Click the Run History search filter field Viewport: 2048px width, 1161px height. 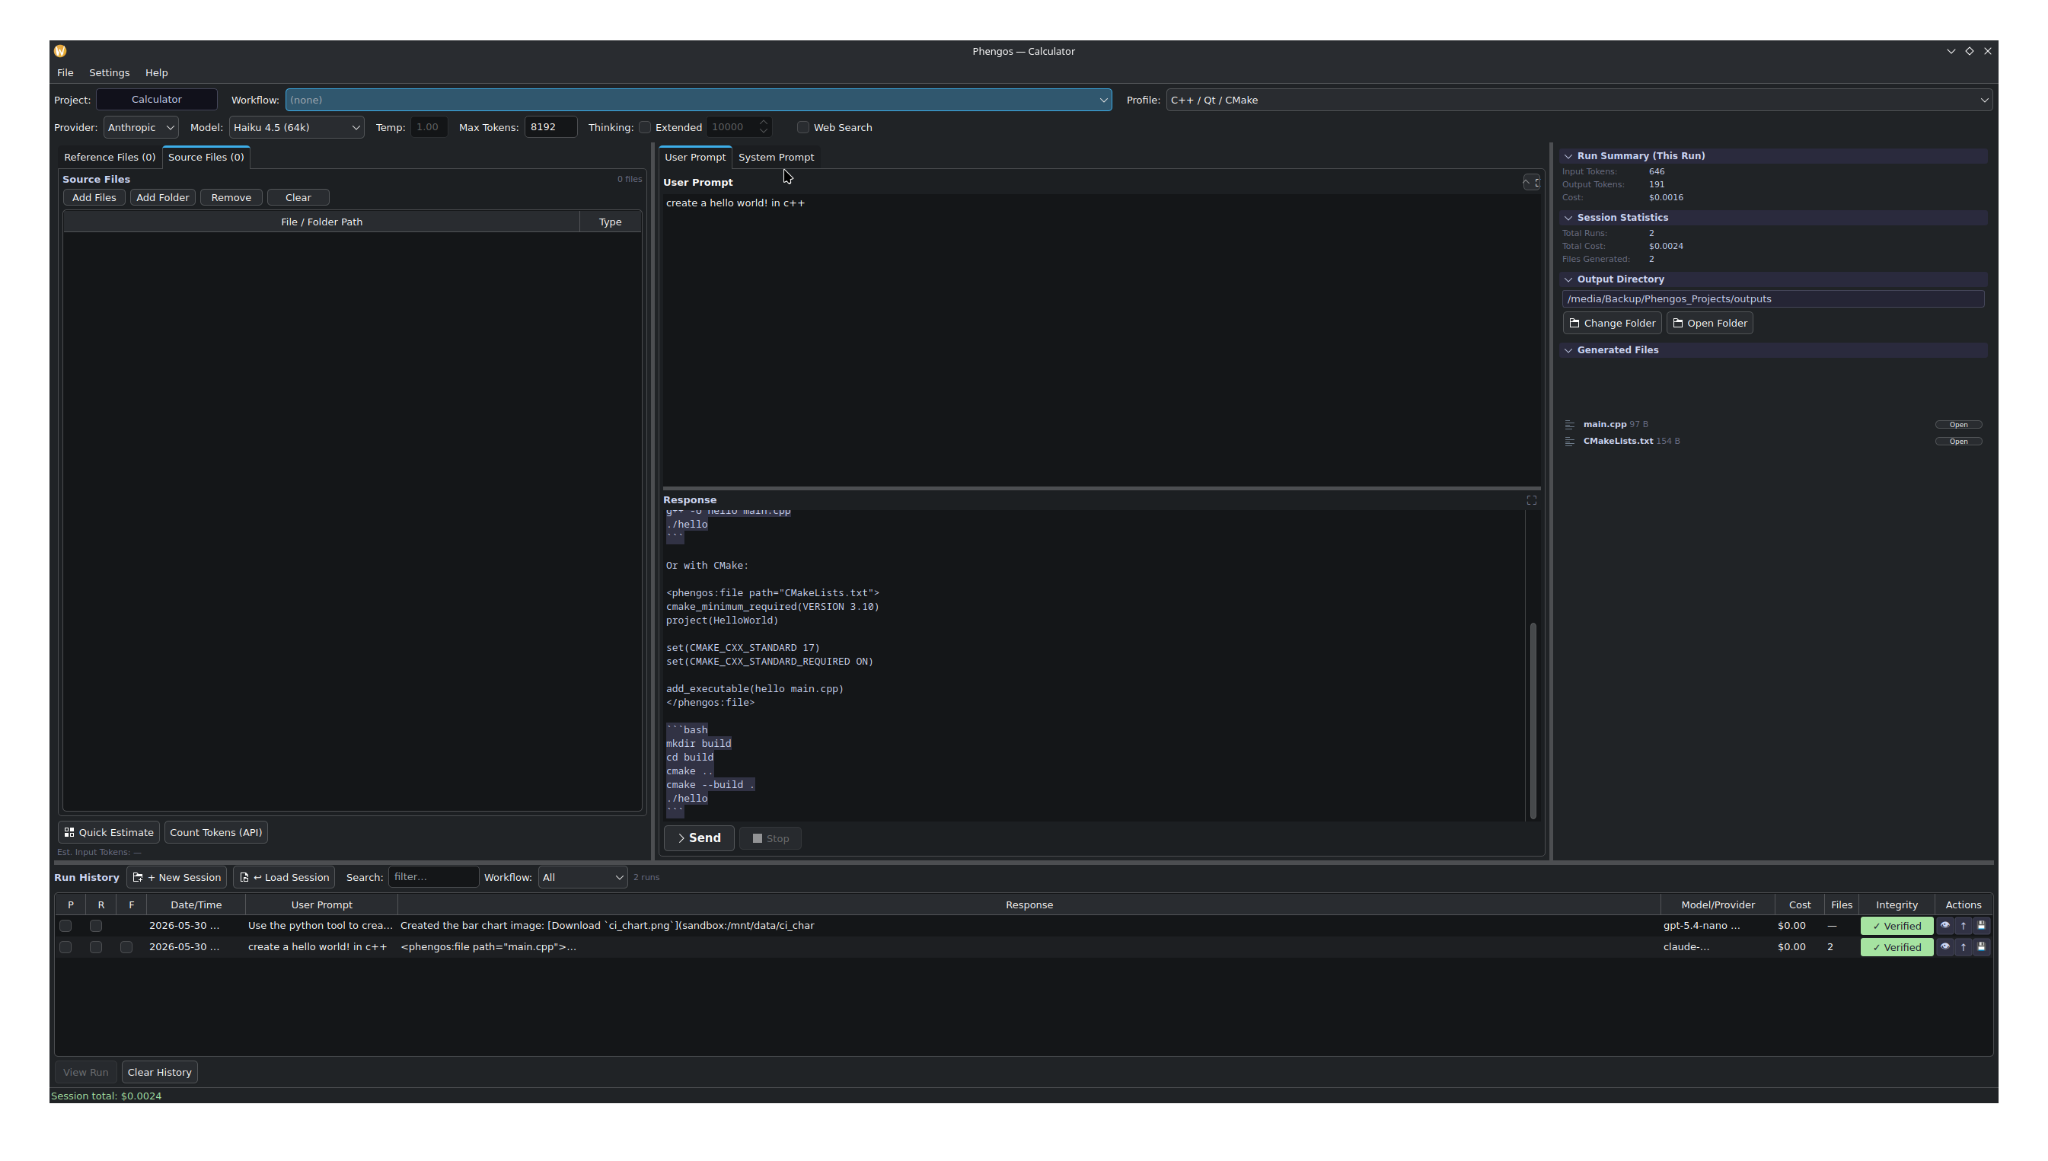pyautogui.click(x=433, y=878)
